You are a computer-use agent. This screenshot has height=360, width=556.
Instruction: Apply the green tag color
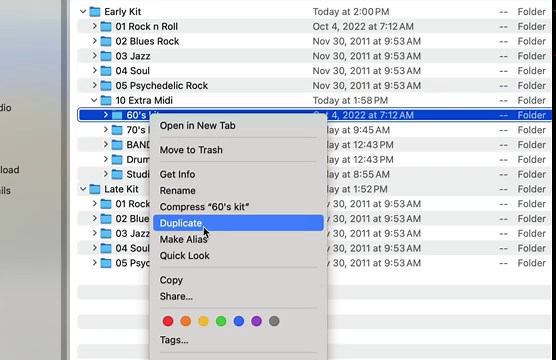click(x=221, y=321)
